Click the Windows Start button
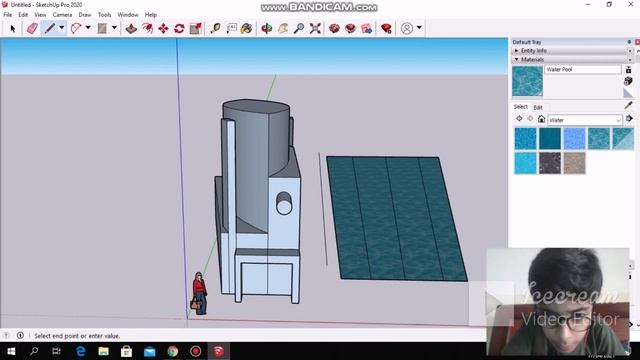 (11, 351)
